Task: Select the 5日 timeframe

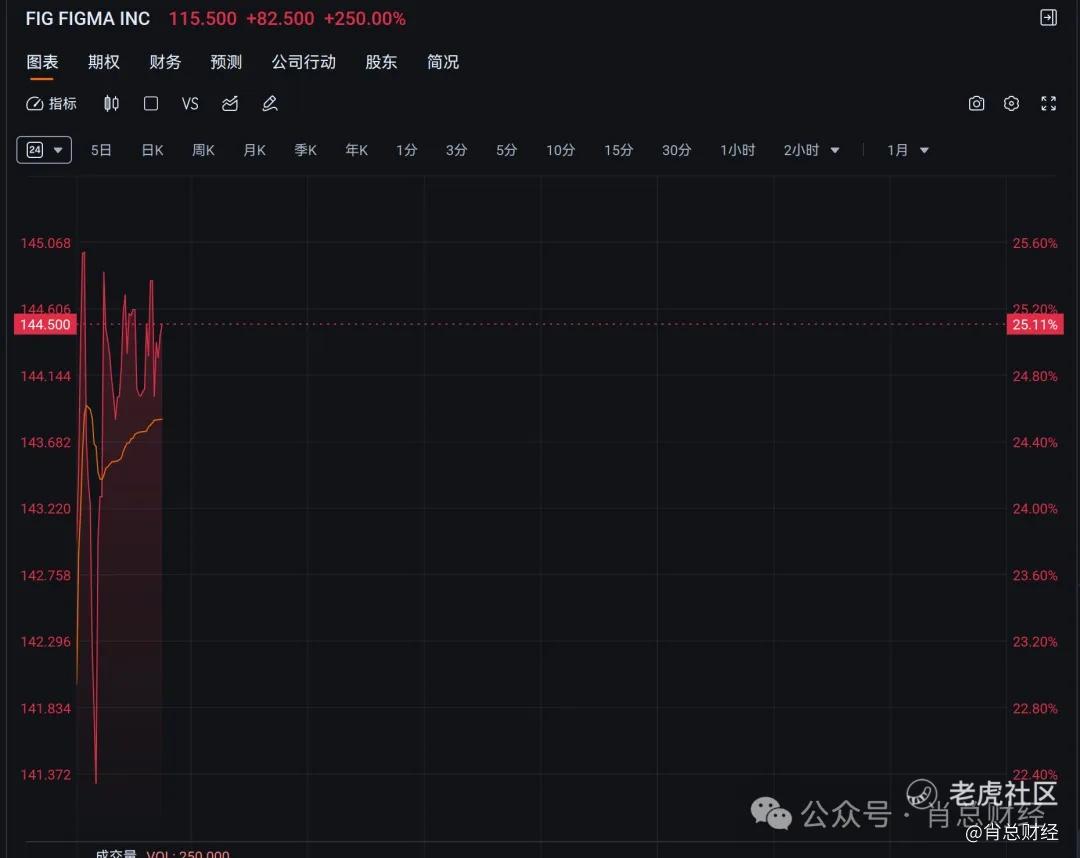Action: [101, 150]
